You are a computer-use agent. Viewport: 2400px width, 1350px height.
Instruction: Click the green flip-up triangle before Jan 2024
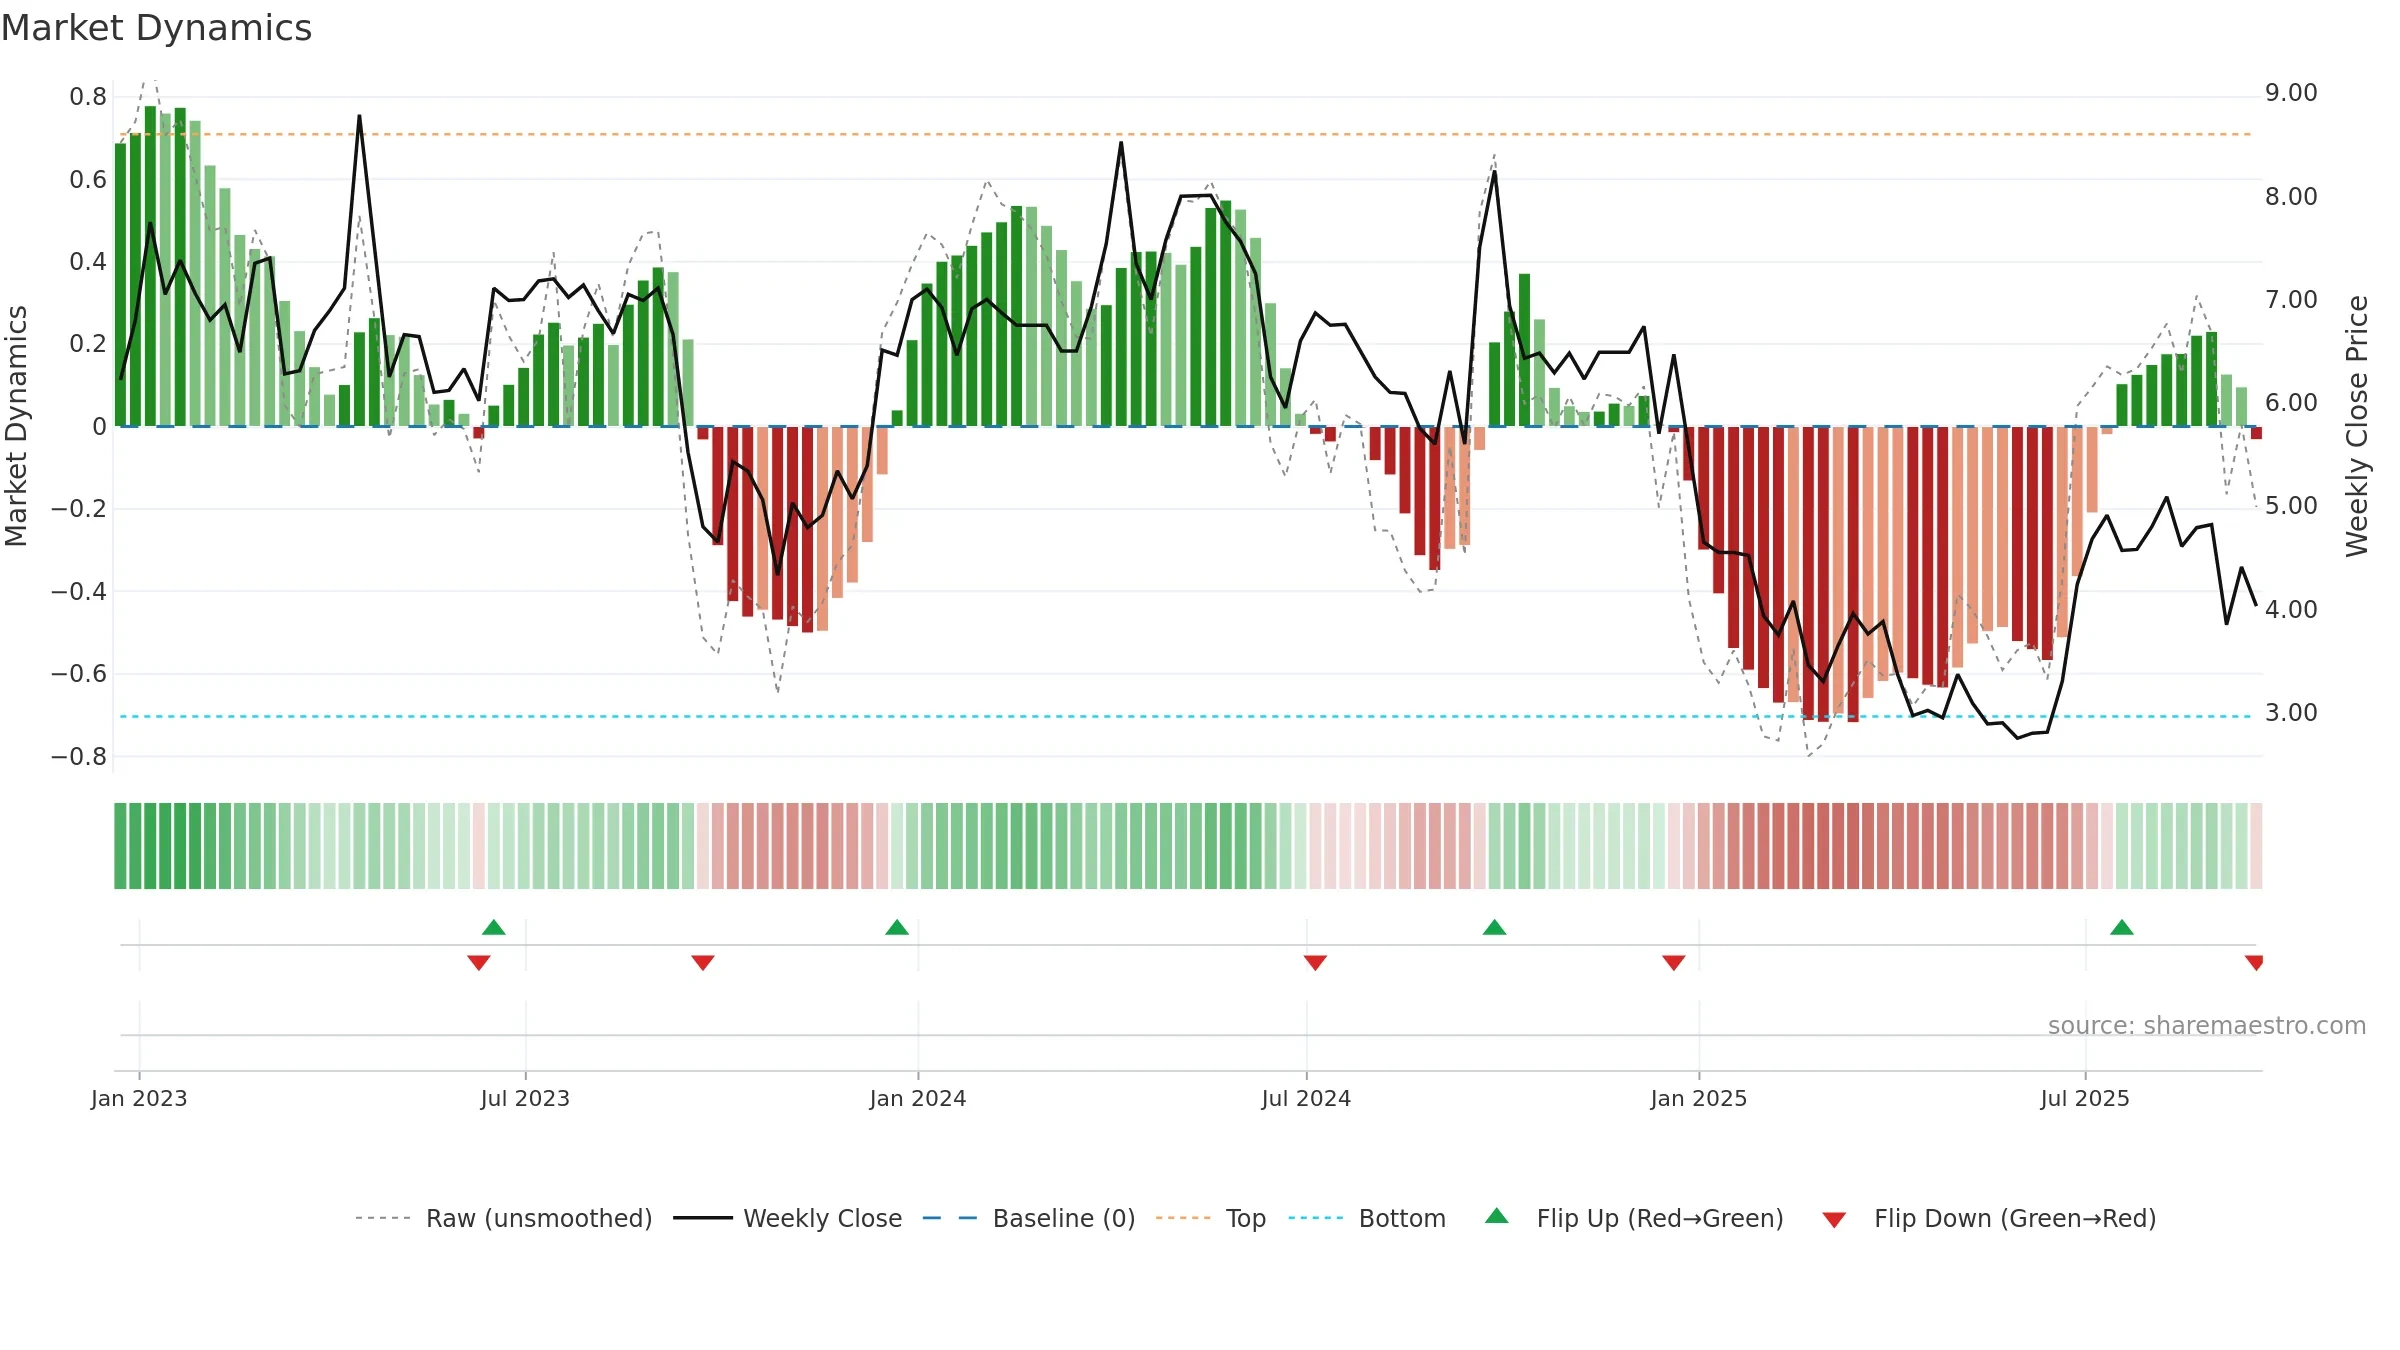897,927
